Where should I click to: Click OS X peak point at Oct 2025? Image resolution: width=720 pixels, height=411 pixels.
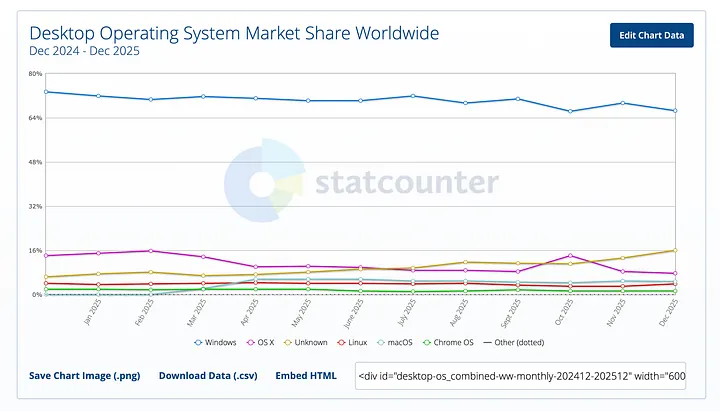click(570, 255)
